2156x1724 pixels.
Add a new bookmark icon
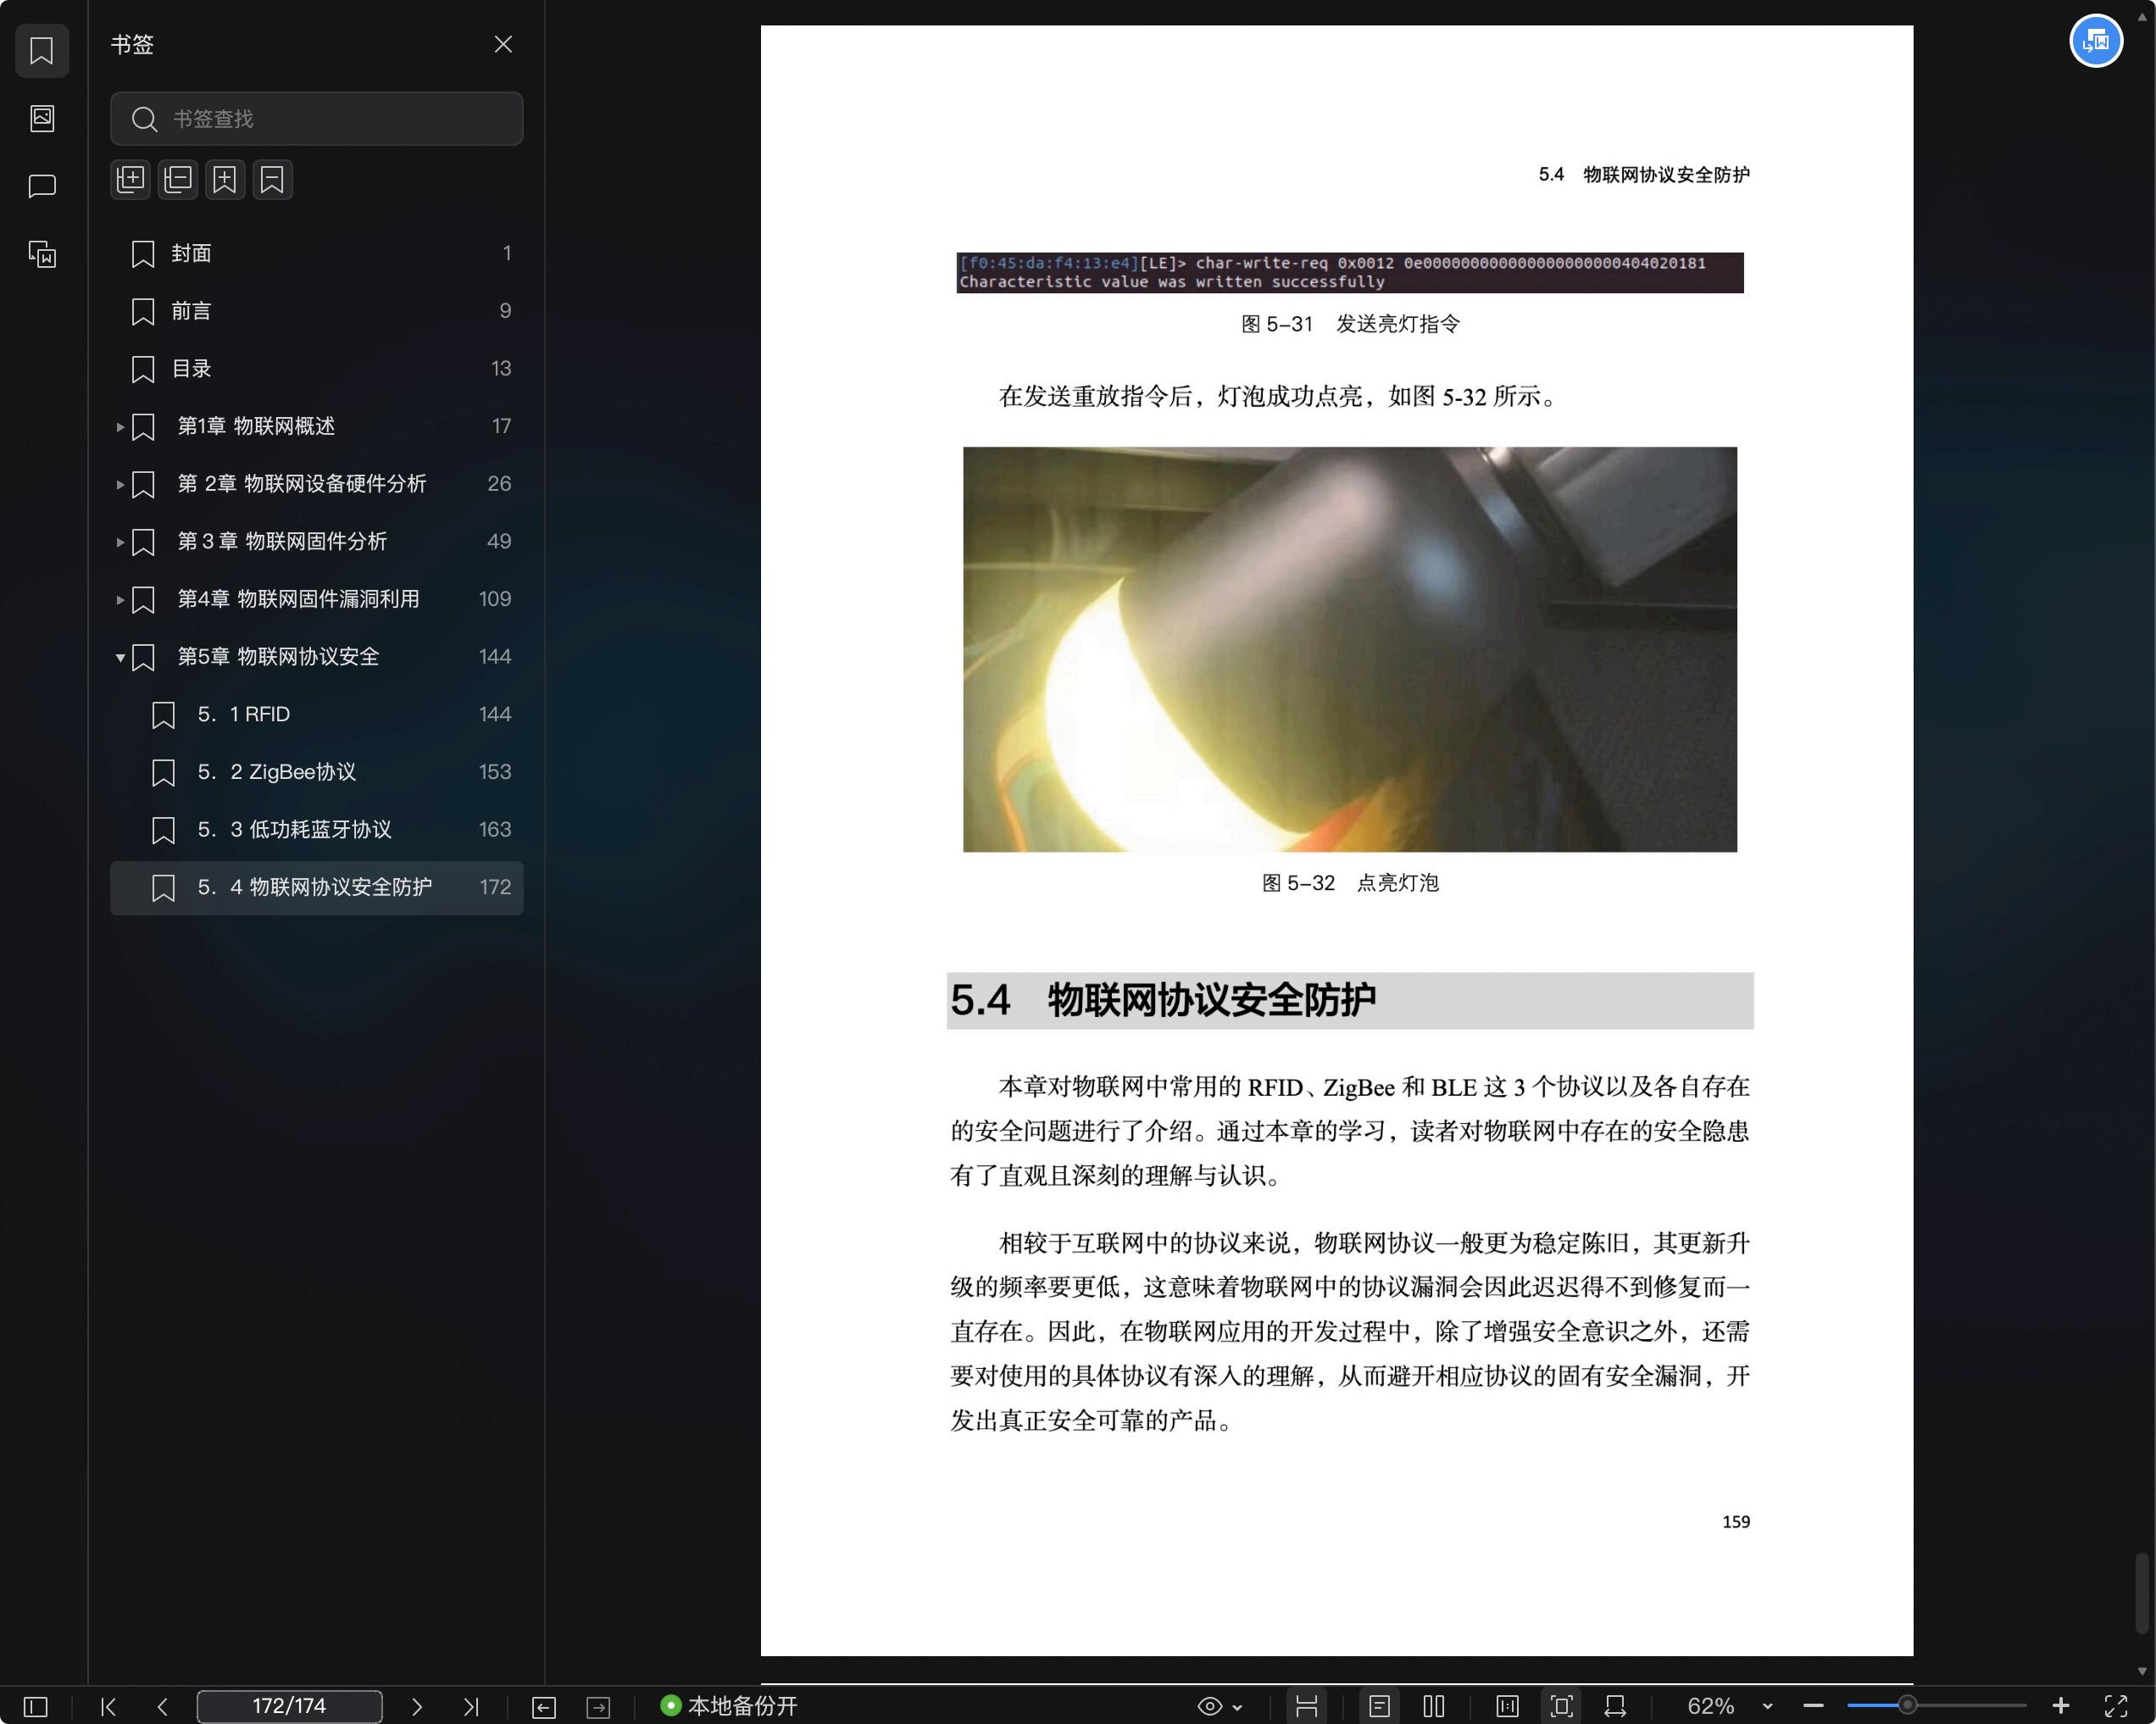click(225, 180)
